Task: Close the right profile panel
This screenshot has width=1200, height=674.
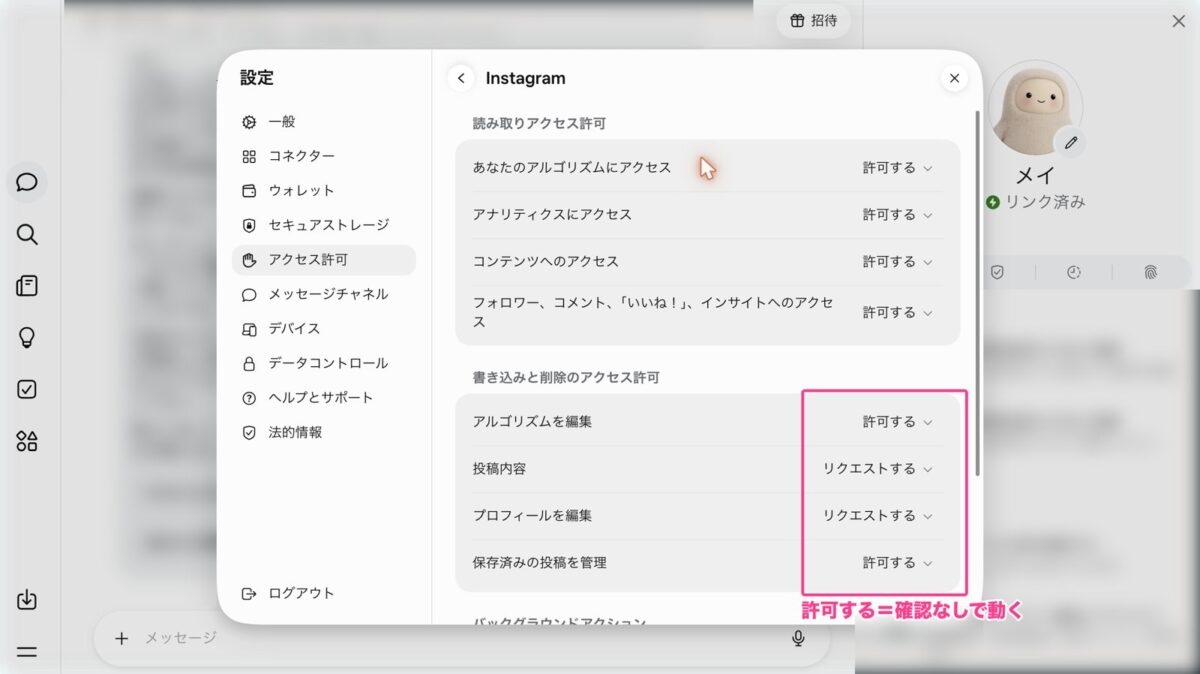Action: click(x=1179, y=21)
